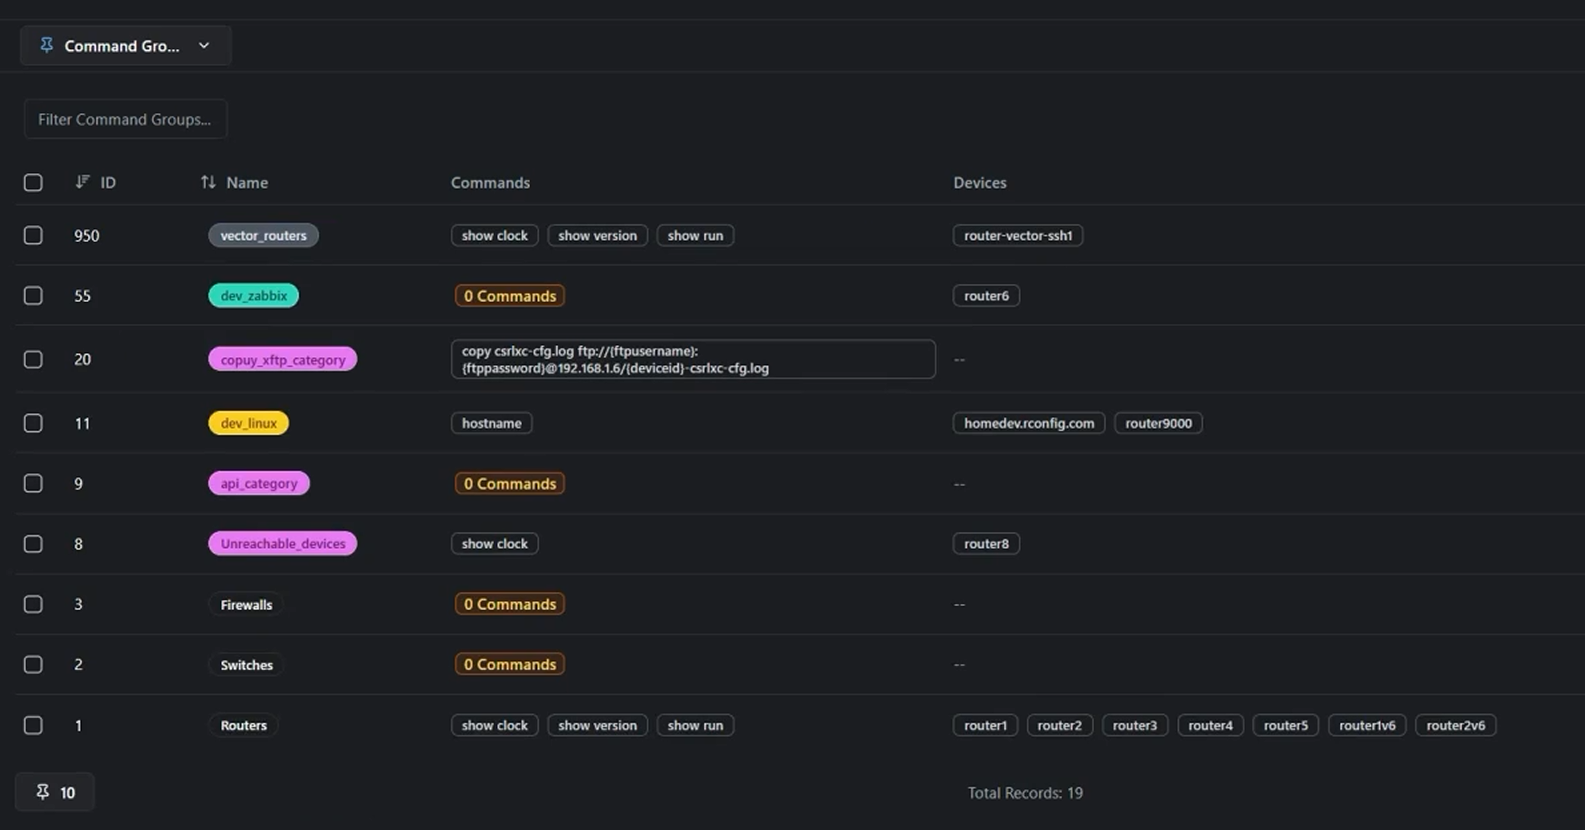Screen dimensions: 1585x830
Task: Click the Name column sort arrows icon
Action: pos(208,182)
